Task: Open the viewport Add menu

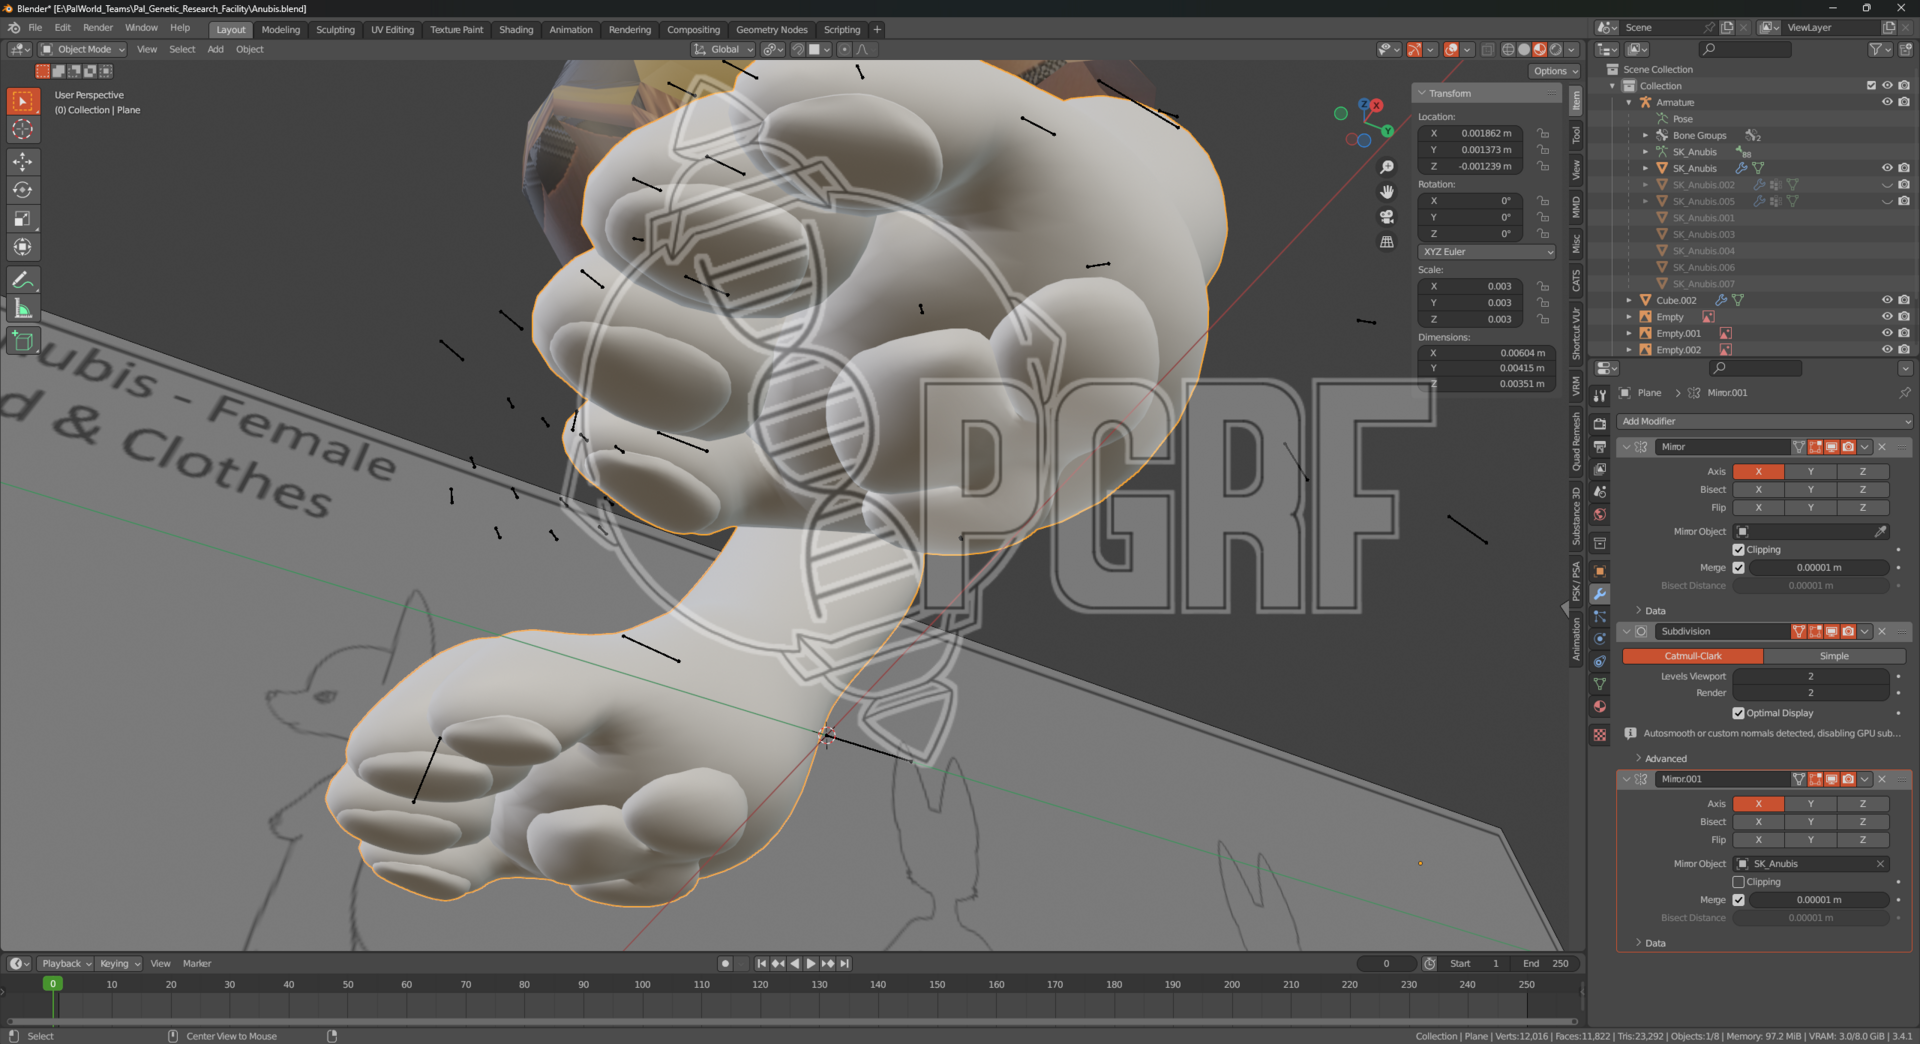Action: (215, 49)
